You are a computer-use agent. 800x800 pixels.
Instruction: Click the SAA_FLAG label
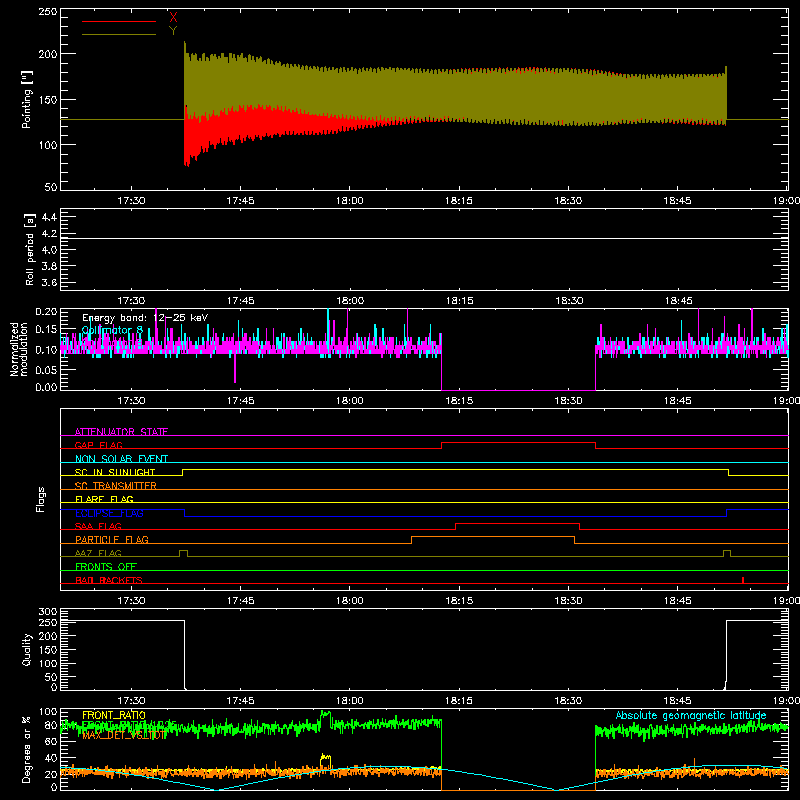[98, 526]
